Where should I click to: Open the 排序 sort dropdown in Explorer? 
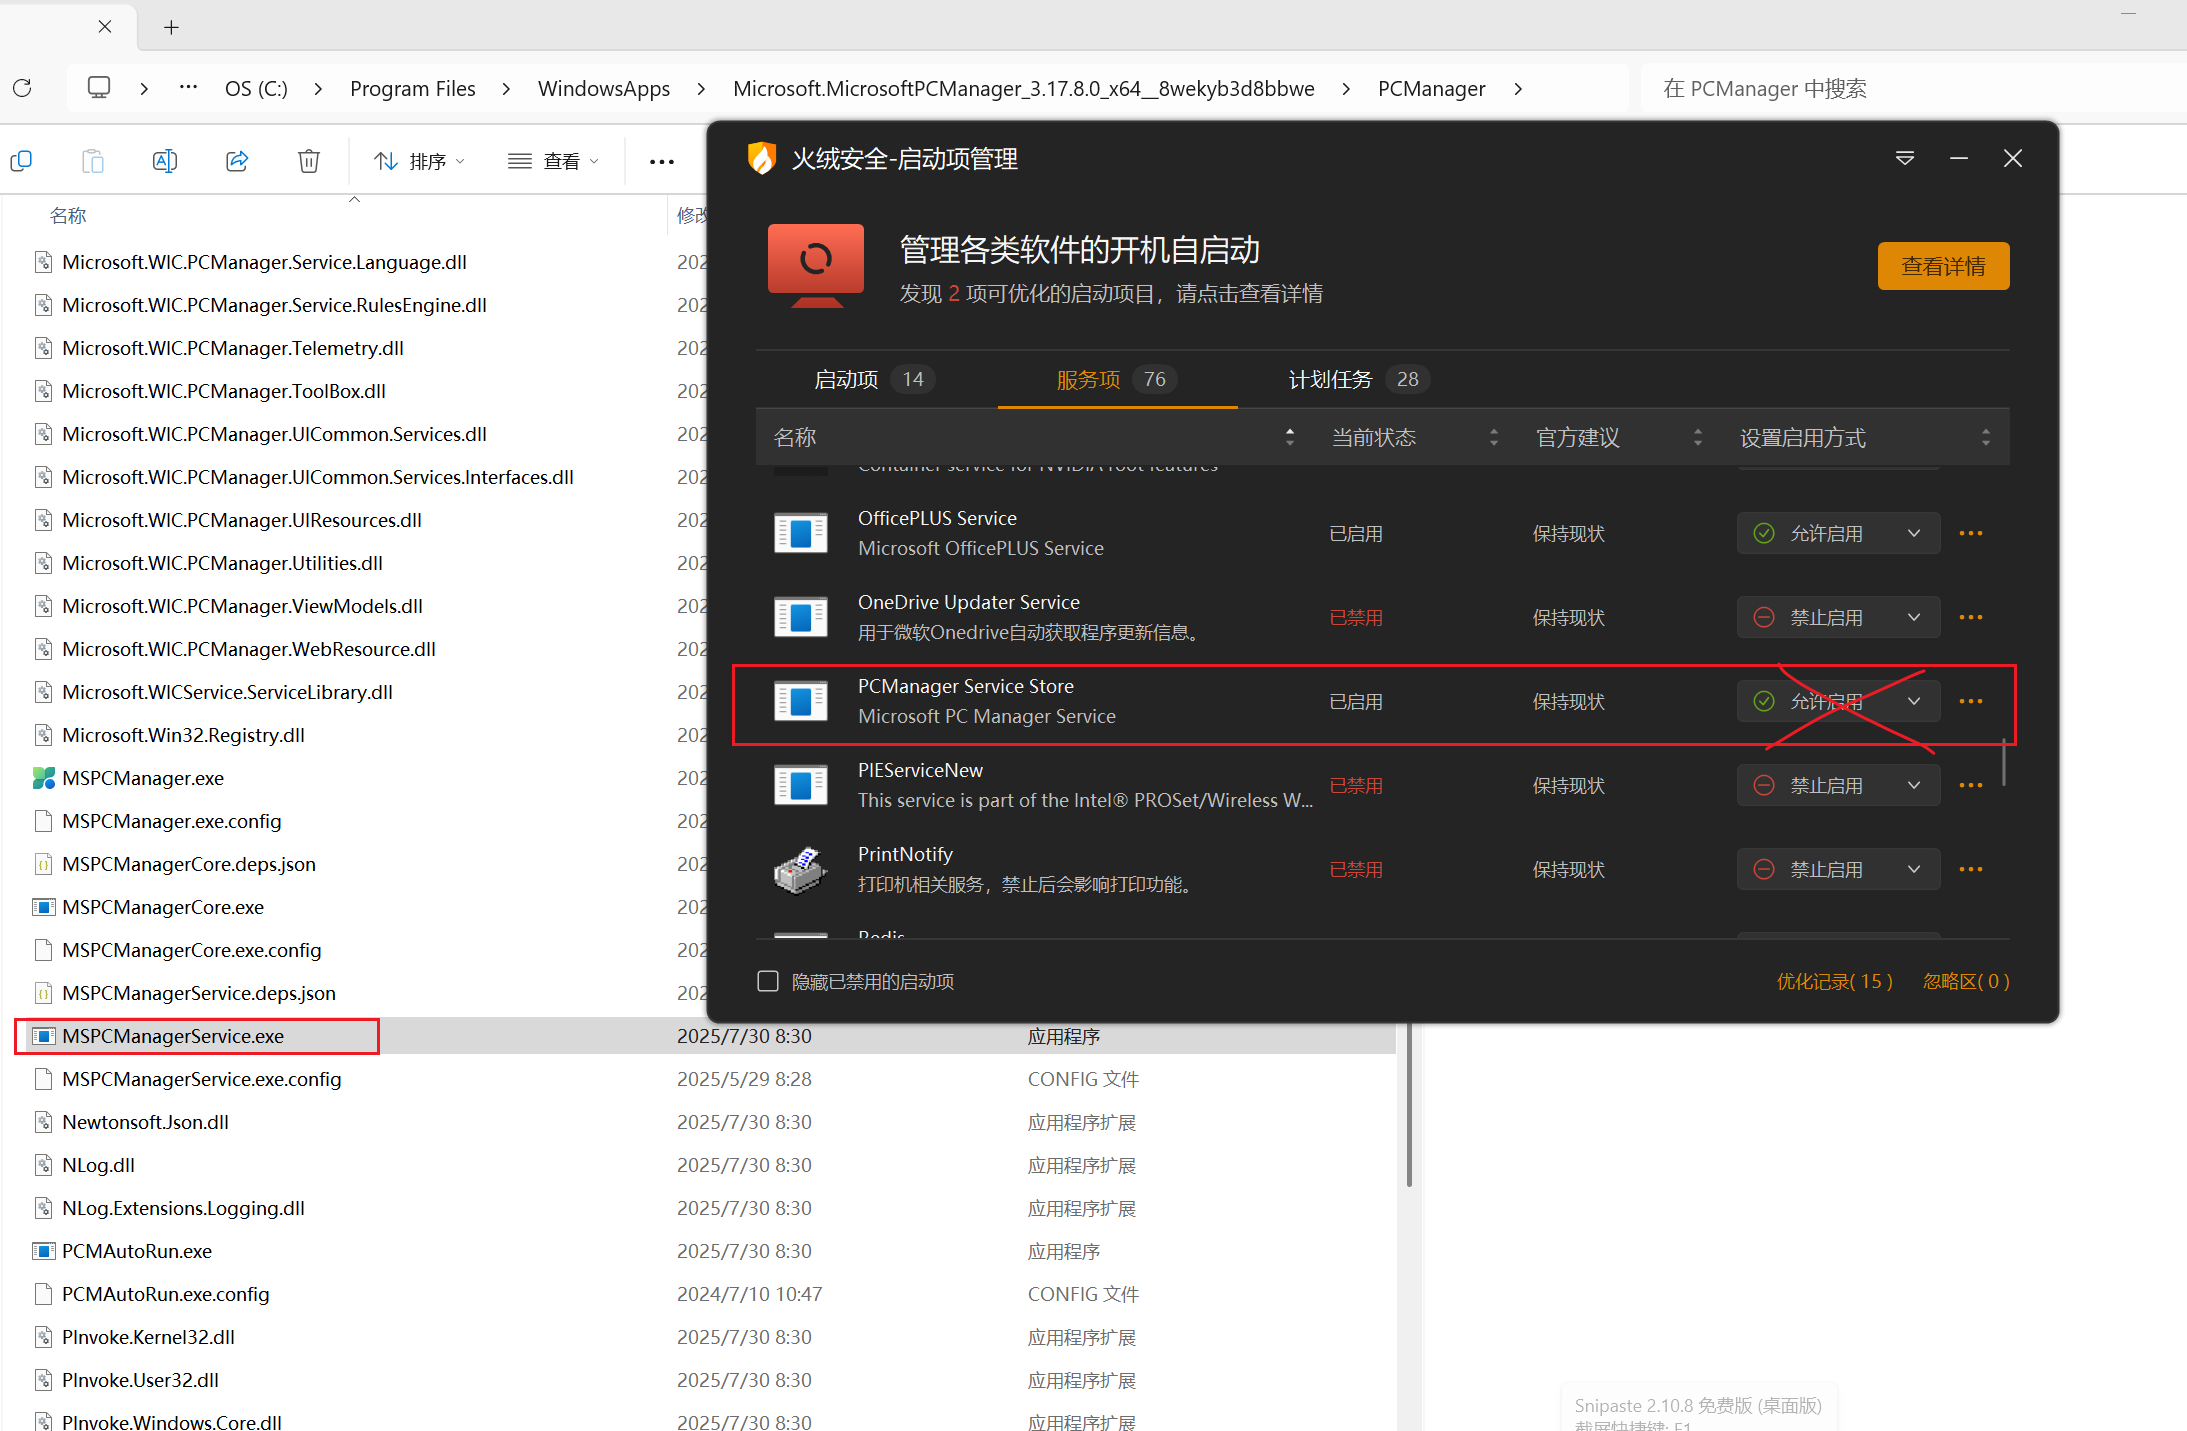(419, 161)
